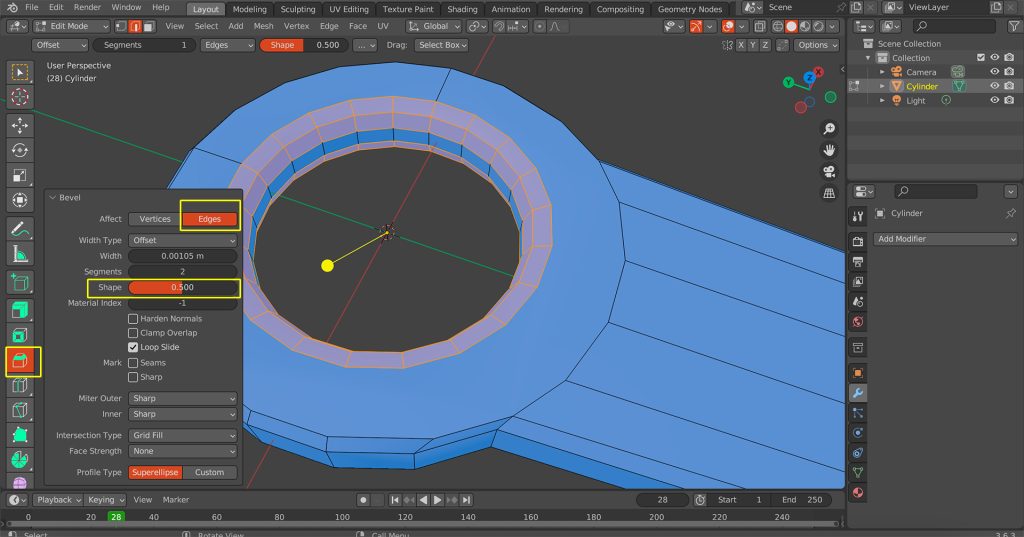Toggle Light visibility eye in outliner

coord(995,101)
